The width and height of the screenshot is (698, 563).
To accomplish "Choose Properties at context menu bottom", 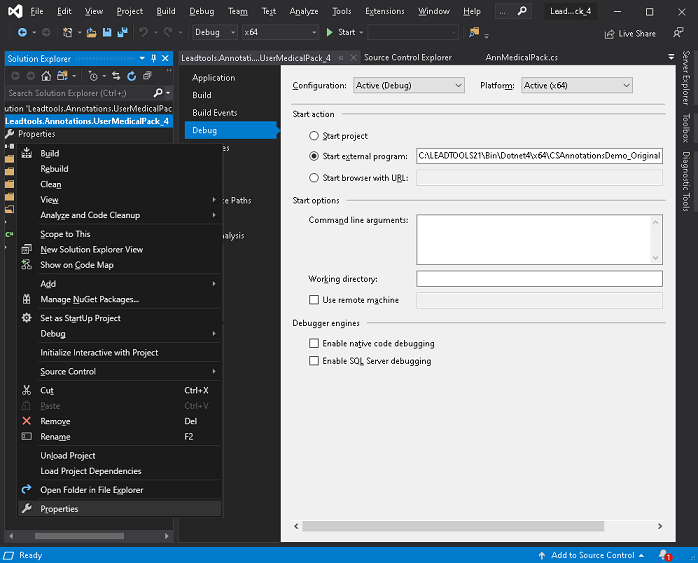I will click(x=119, y=509).
